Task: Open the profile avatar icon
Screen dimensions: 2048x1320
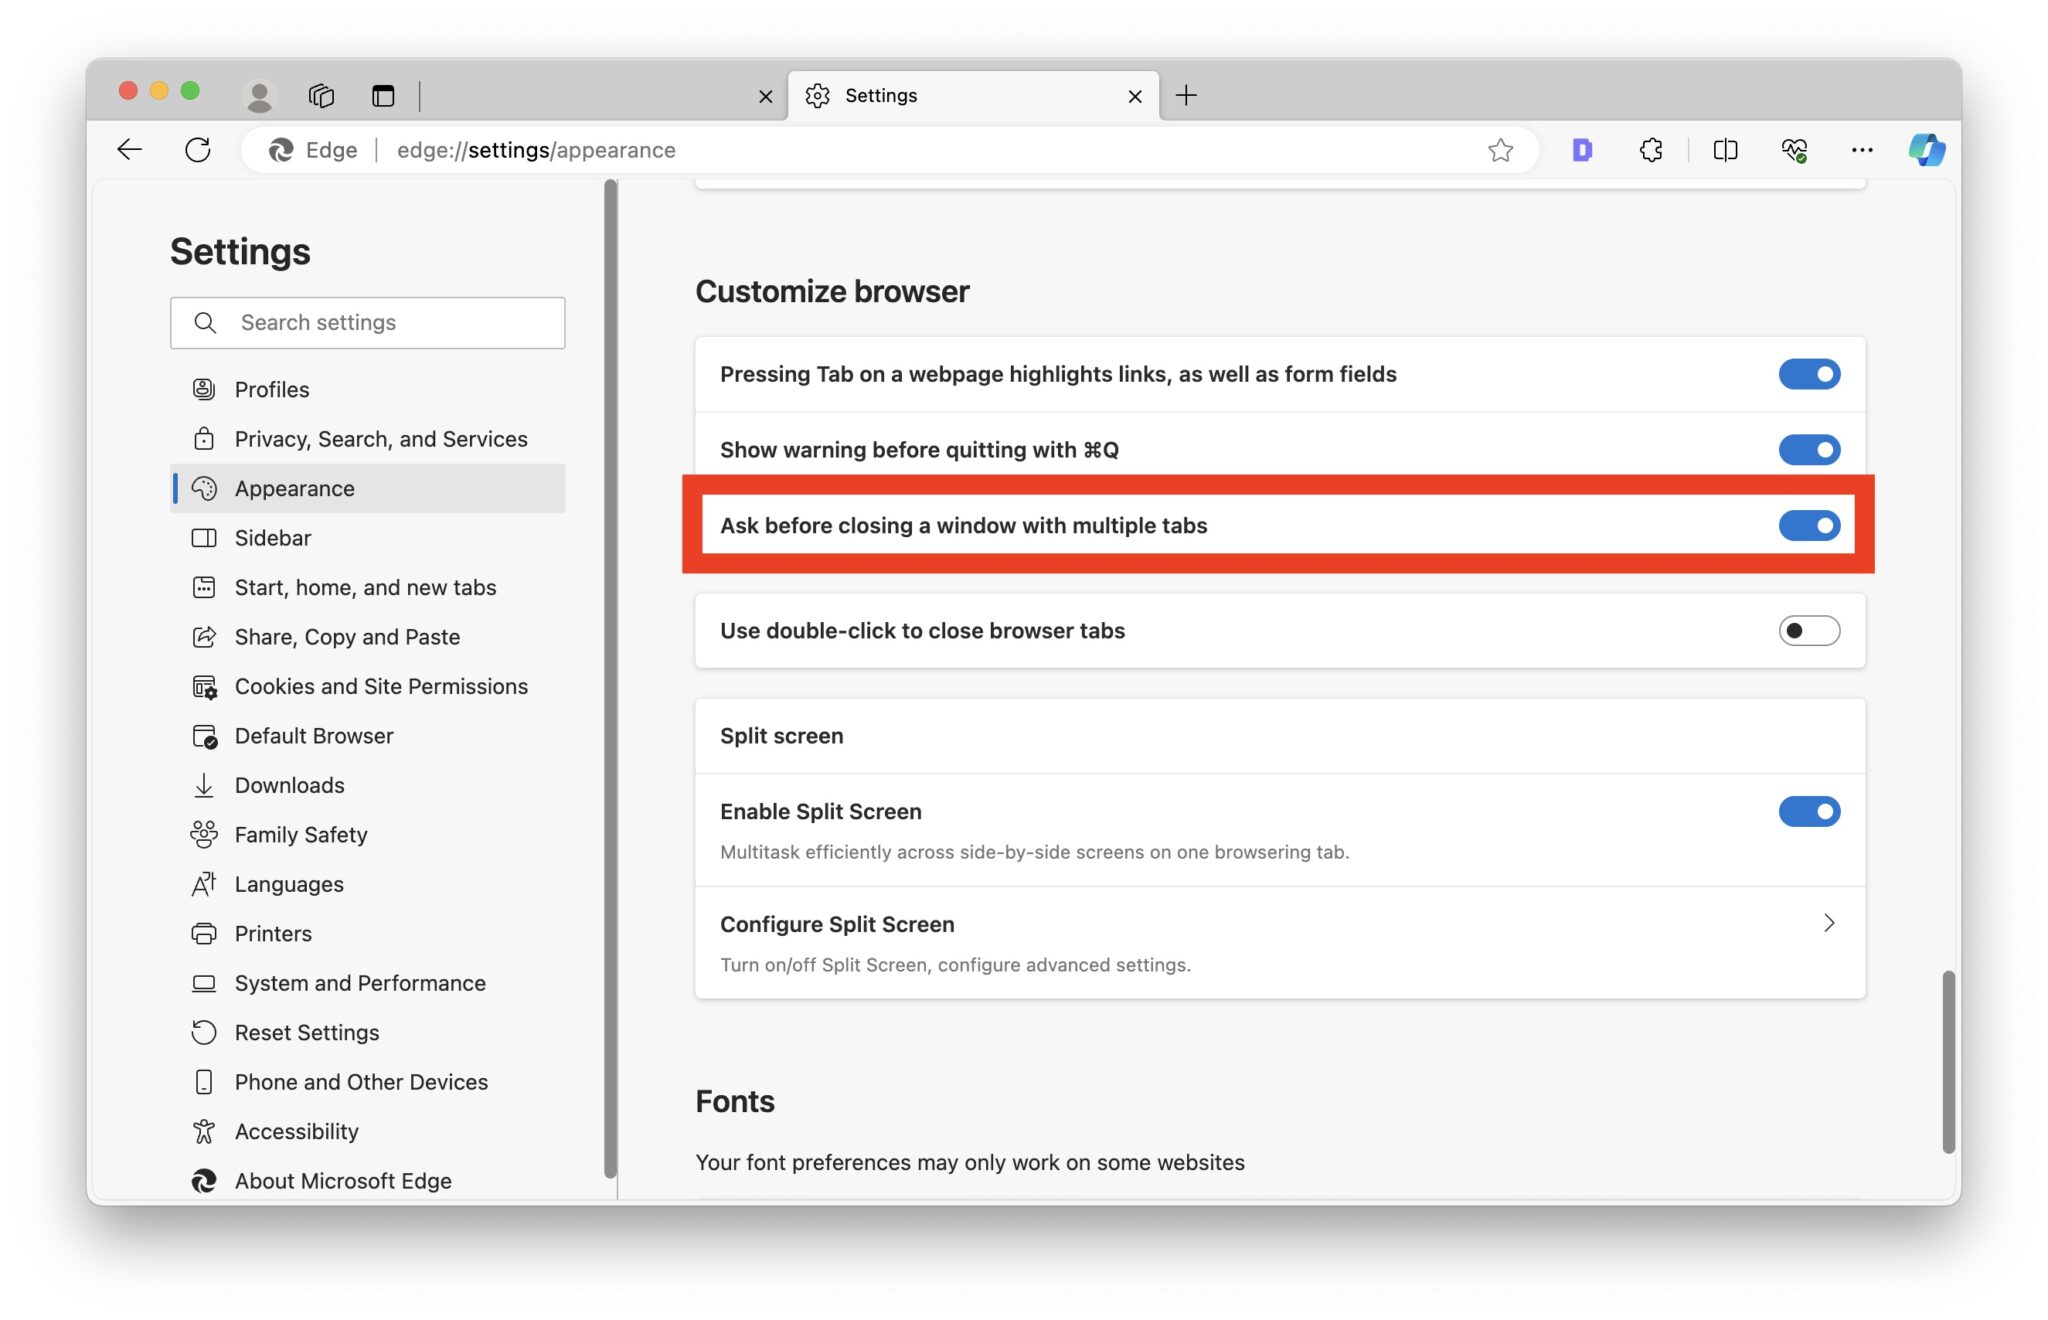Action: coord(259,95)
